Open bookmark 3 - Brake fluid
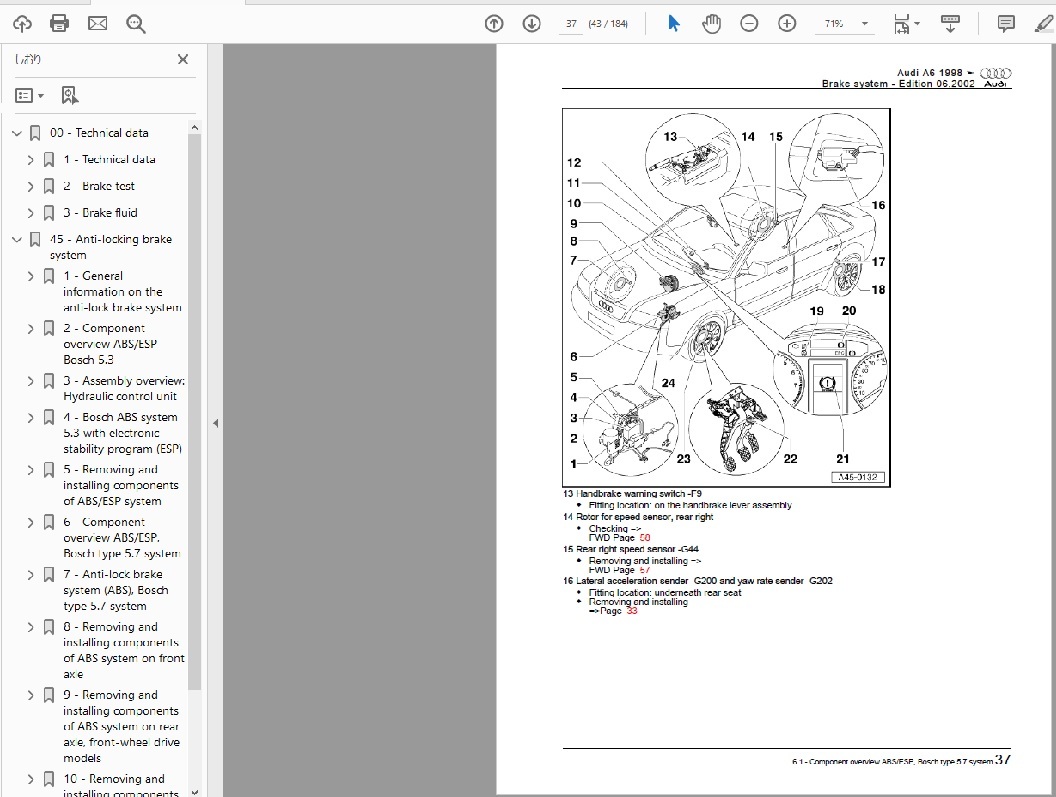1056x797 pixels. click(100, 213)
